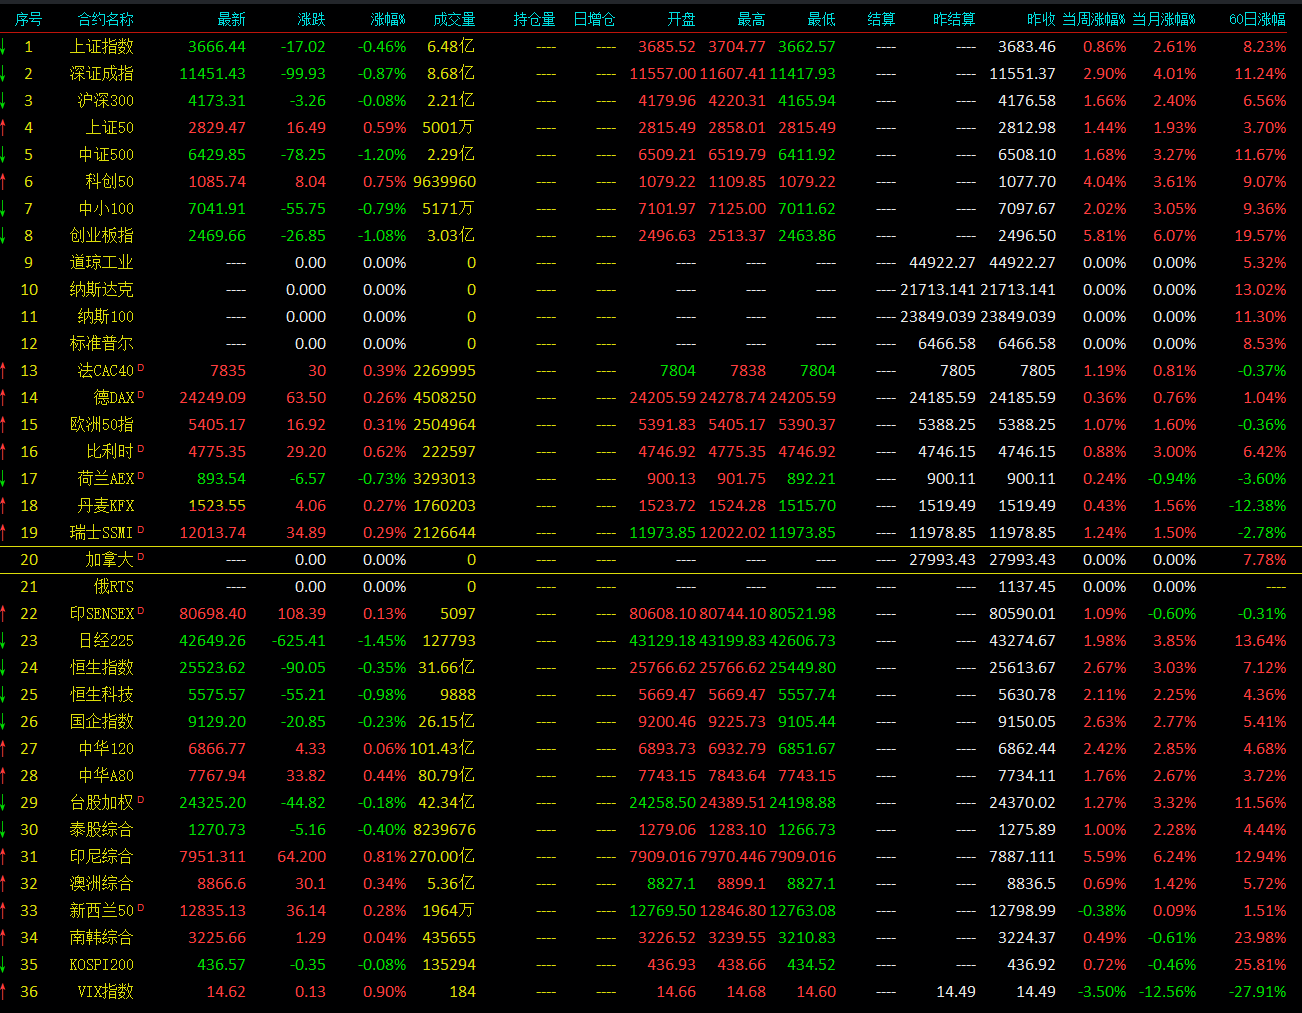Click the D marker next to 台股加权
1302x1013 pixels.
pos(141,800)
